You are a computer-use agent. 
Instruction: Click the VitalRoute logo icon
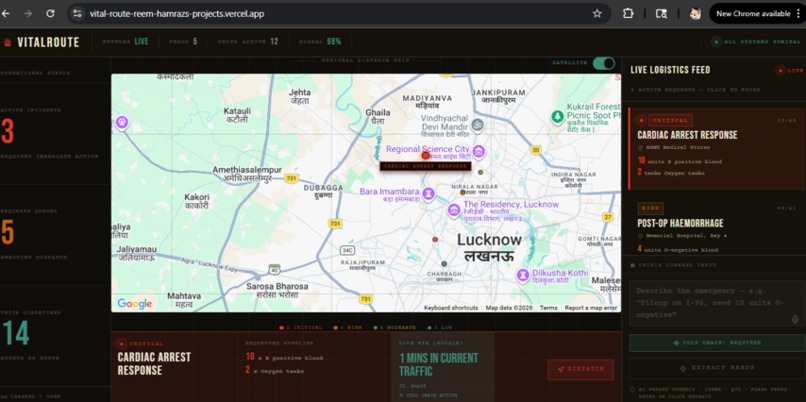pos(8,43)
